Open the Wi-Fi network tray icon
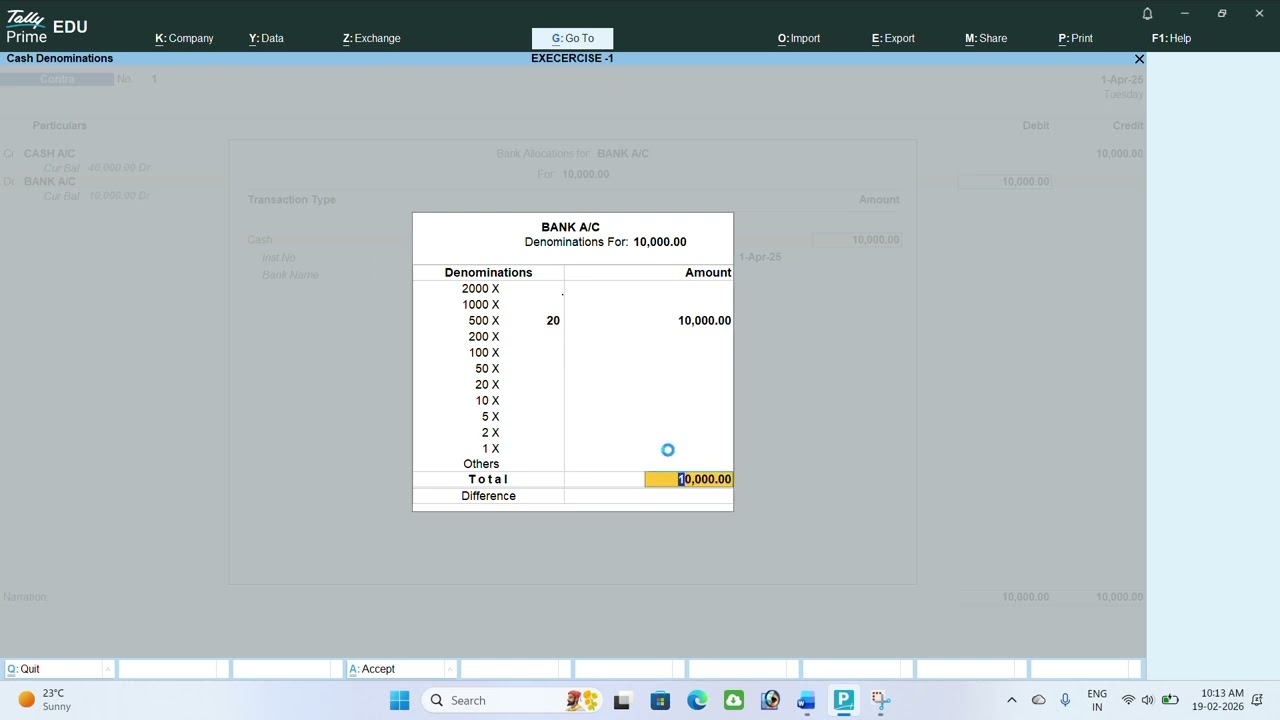 pos(1128,700)
